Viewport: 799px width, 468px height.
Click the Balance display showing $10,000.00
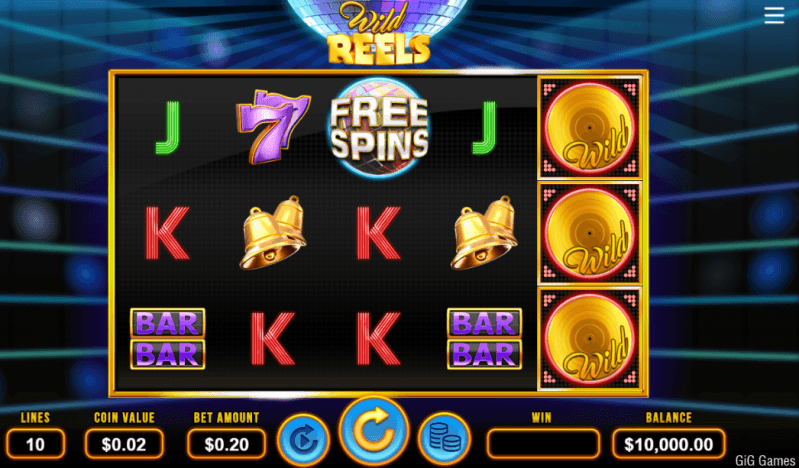tap(669, 444)
